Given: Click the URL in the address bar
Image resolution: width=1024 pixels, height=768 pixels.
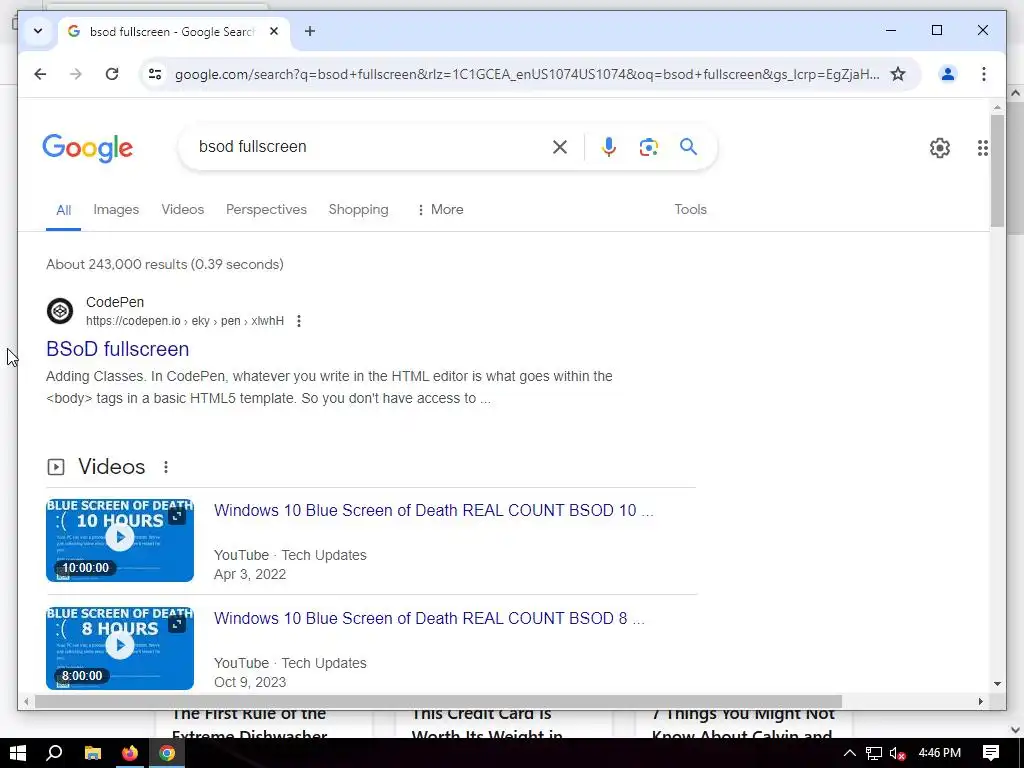Looking at the screenshot, I should coord(526,74).
